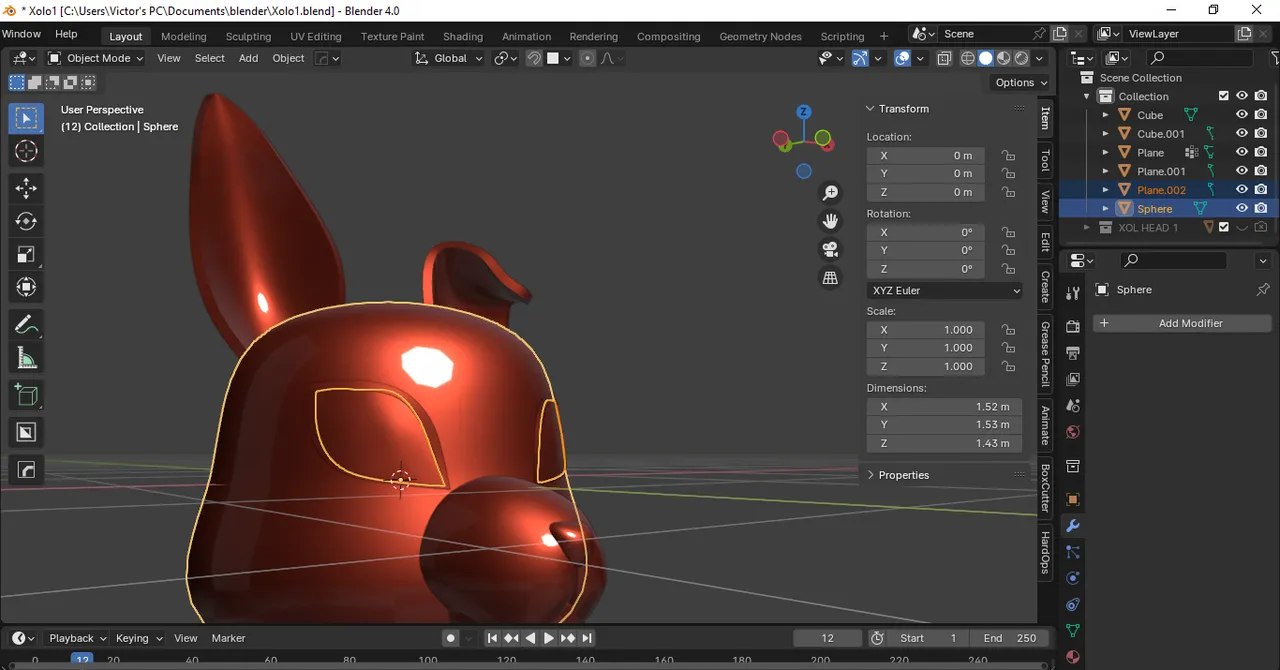Open the Render properties tab icon
The image size is (1280, 670).
pos(1073,327)
